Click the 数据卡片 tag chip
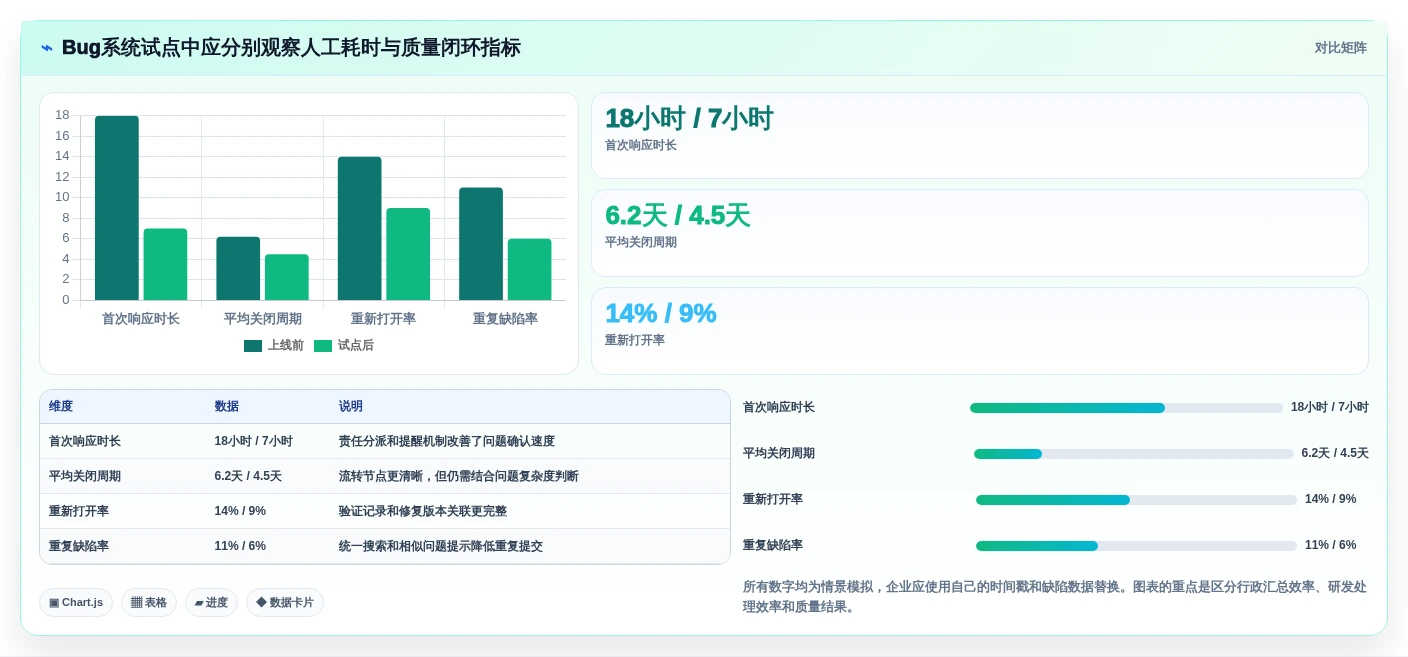Viewport: 1408px width, 657px height. point(285,602)
